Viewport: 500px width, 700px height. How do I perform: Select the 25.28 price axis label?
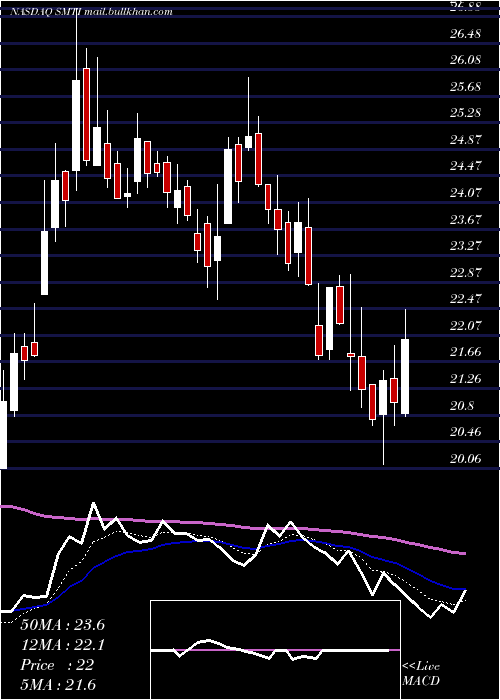[465, 112]
